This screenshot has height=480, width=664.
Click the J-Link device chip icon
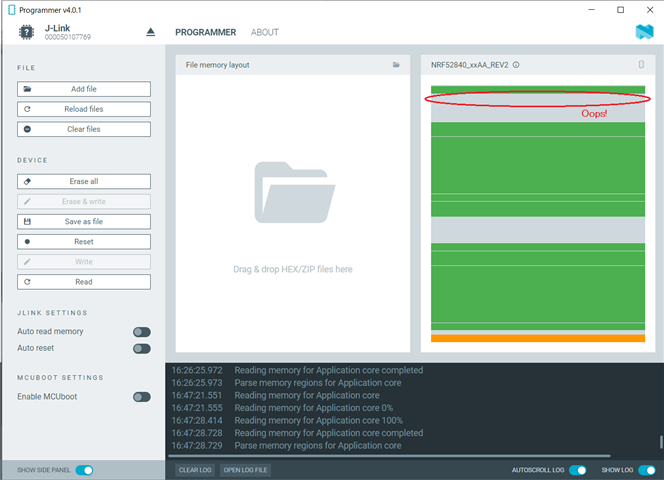26,32
